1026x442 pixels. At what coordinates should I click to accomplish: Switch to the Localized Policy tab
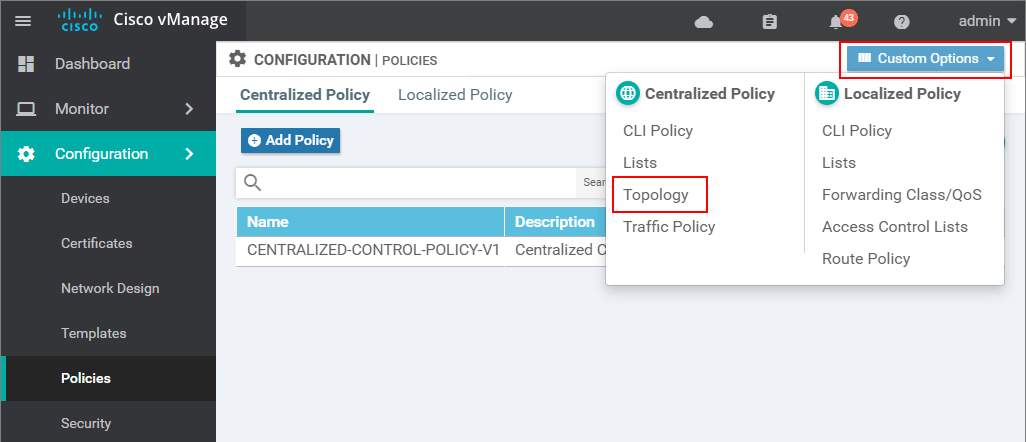[x=455, y=95]
